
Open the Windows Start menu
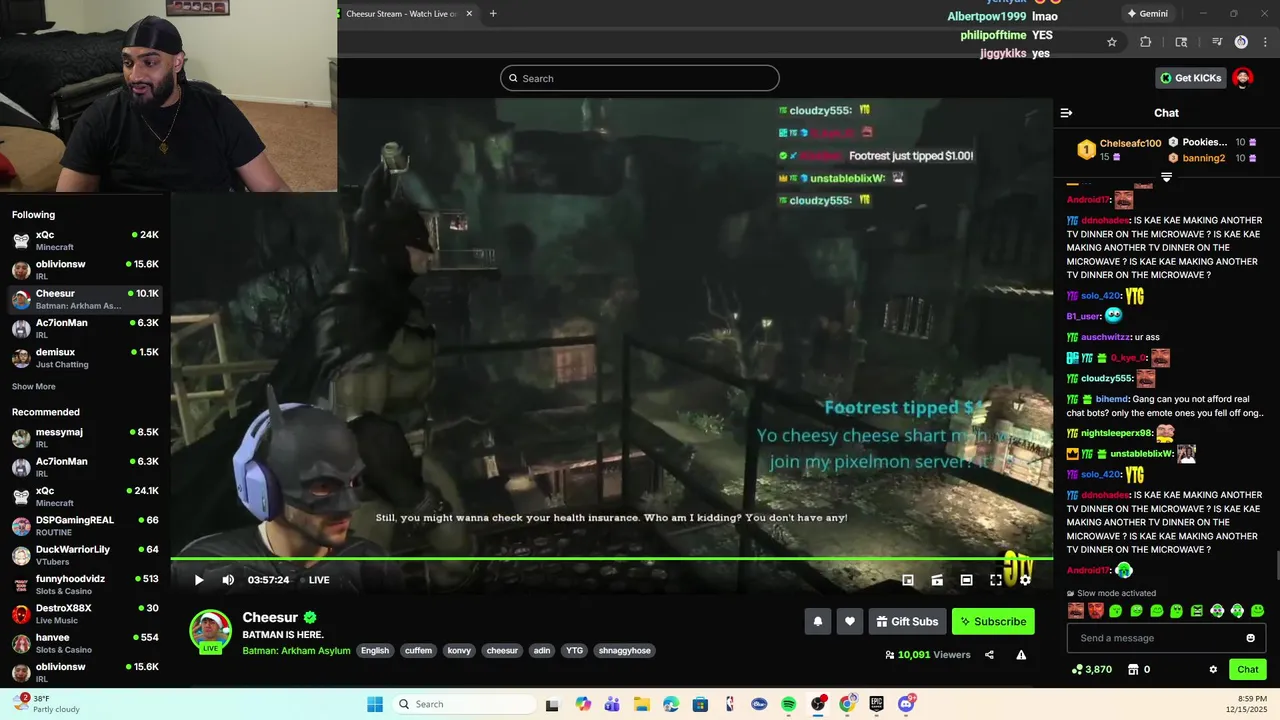click(x=375, y=704)
